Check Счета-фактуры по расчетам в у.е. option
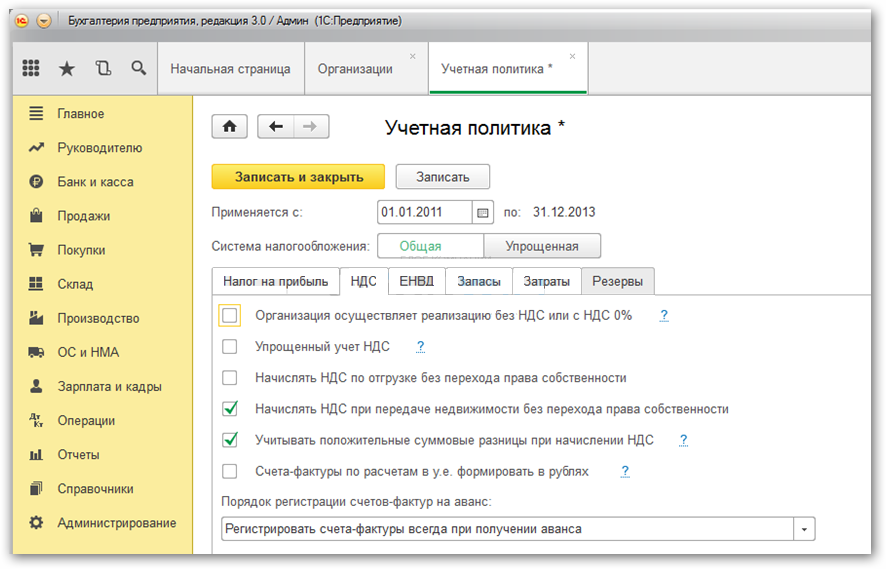This screenshot has width=886, height=569. [x=230, y=471]
